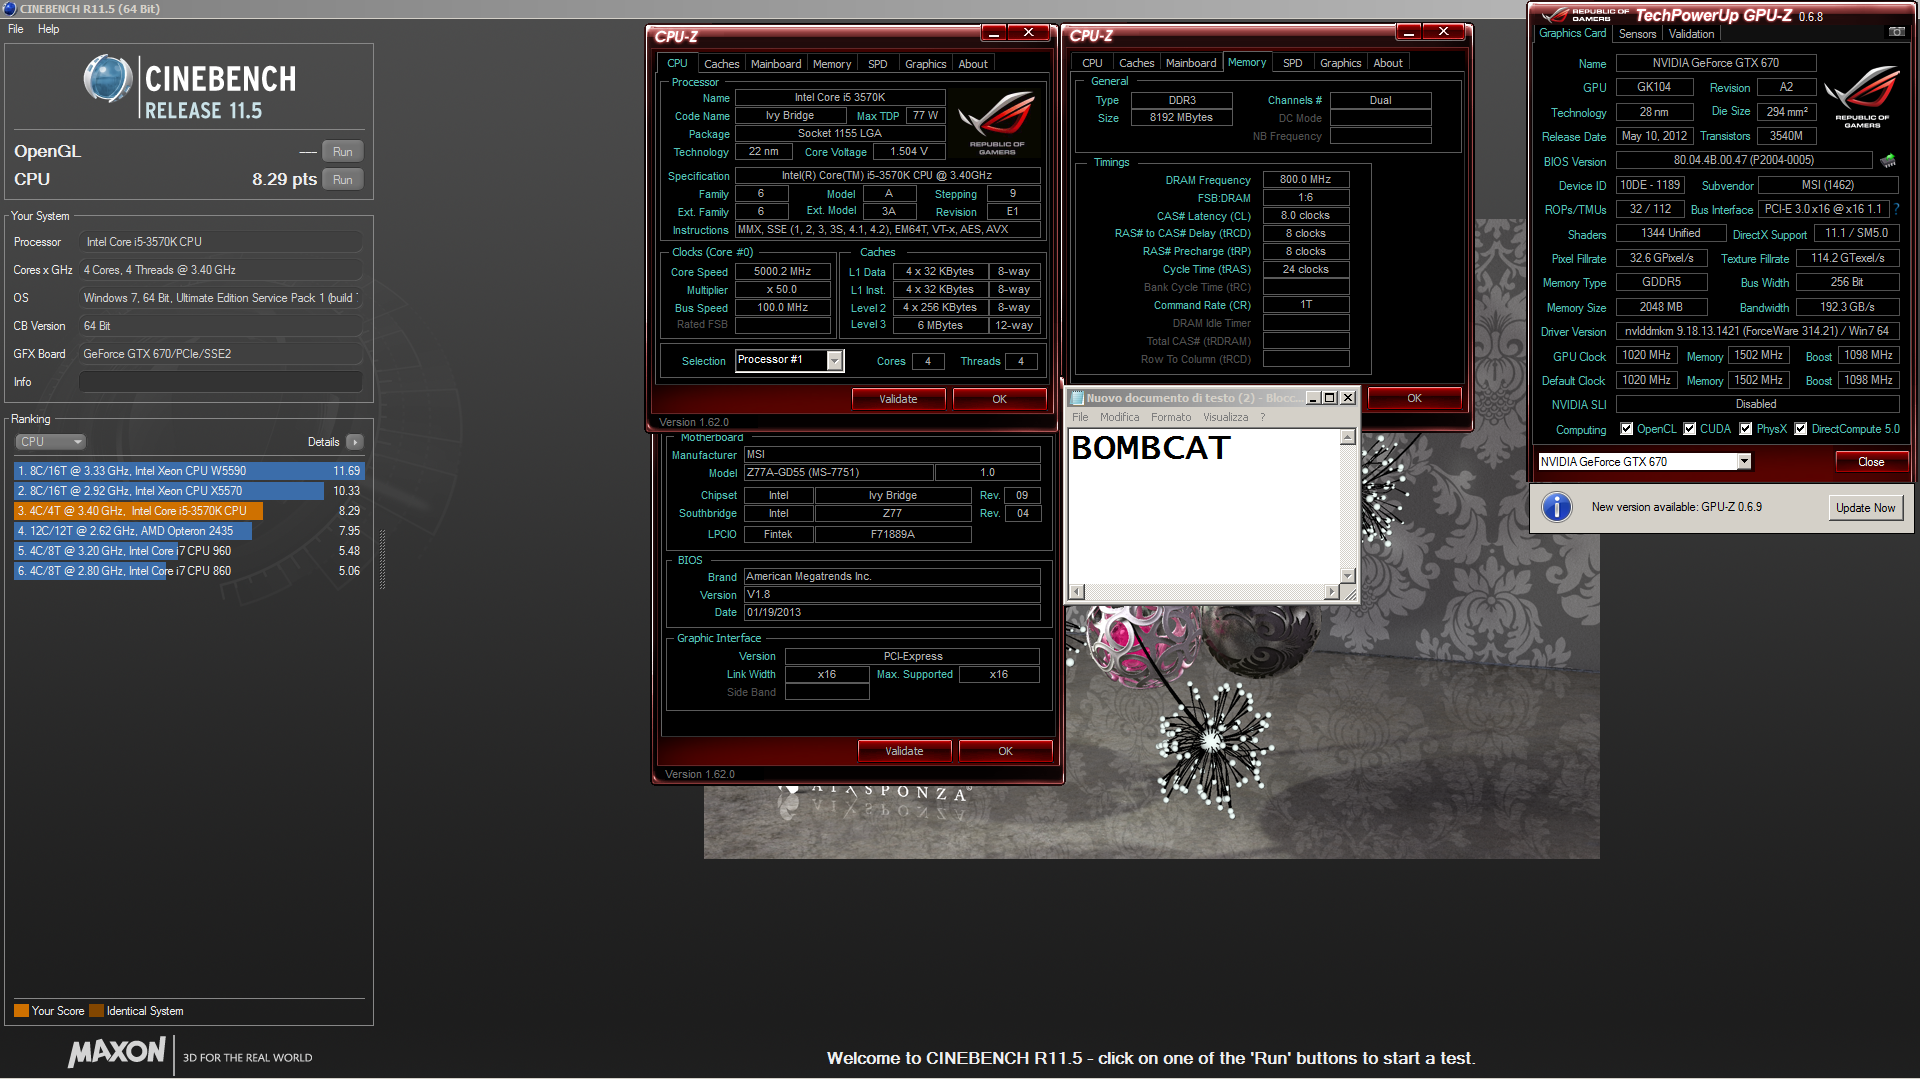Open Formato menu in Notepad

[1171, 418]
